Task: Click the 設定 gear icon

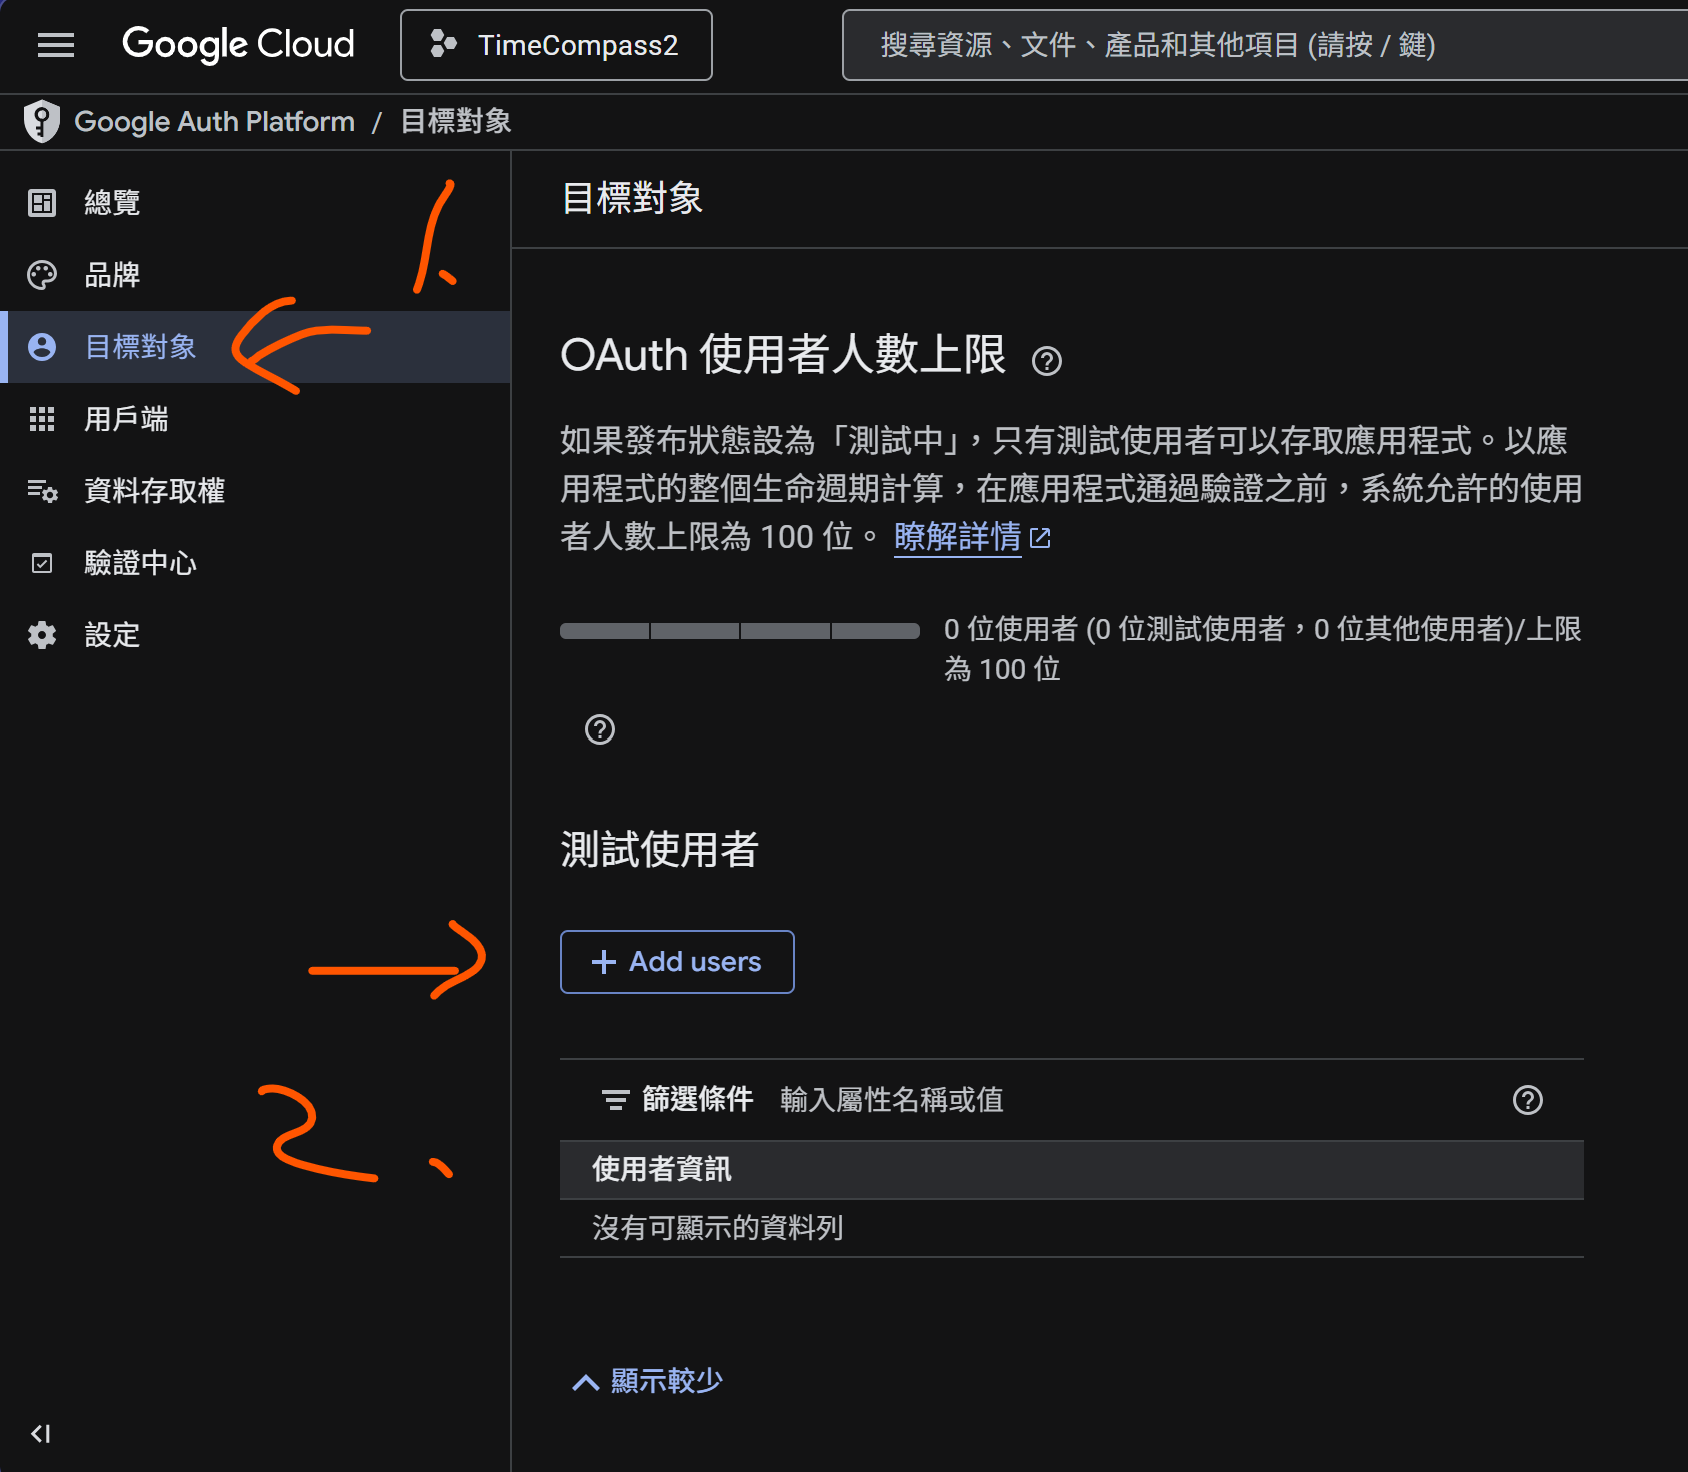Action: click(42, 635)
